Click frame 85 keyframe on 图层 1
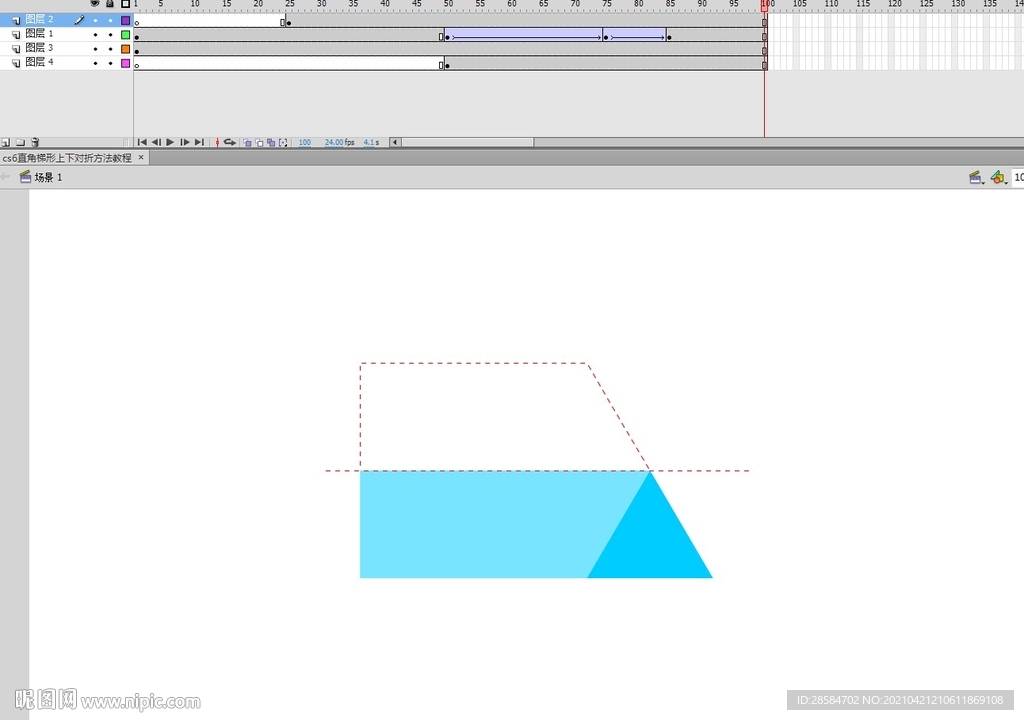This screenshot has height=720, width=1024. pyautogui.click(x=669, y=36)
